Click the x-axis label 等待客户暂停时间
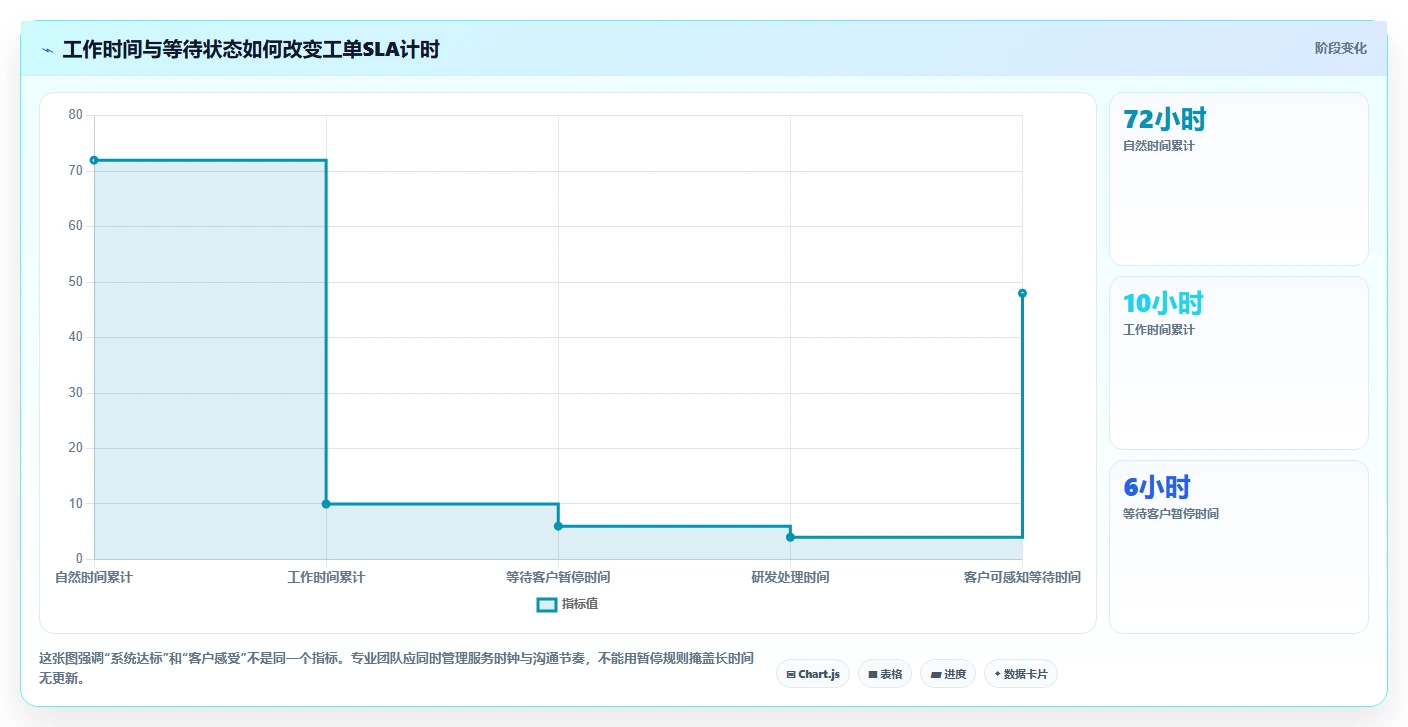Image resolution: width=1408 pixels, height=727 pixels. tap(558, 578)
